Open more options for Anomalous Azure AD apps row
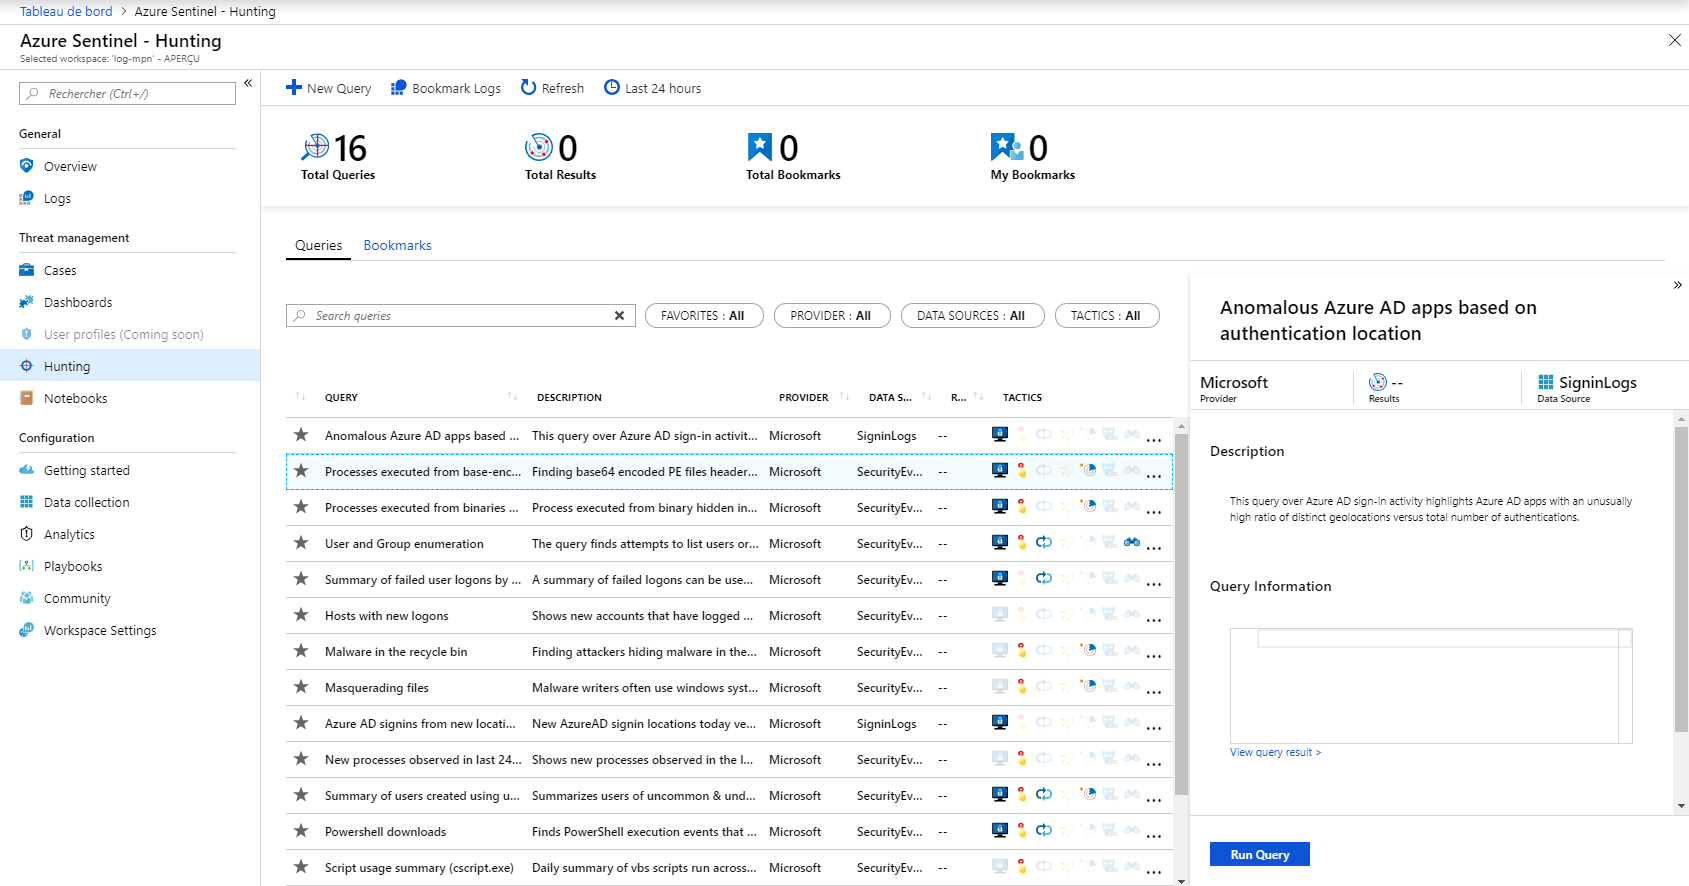Image resolution: width=1689 pixels, height=886 pixels. [x=1154, y=439]
